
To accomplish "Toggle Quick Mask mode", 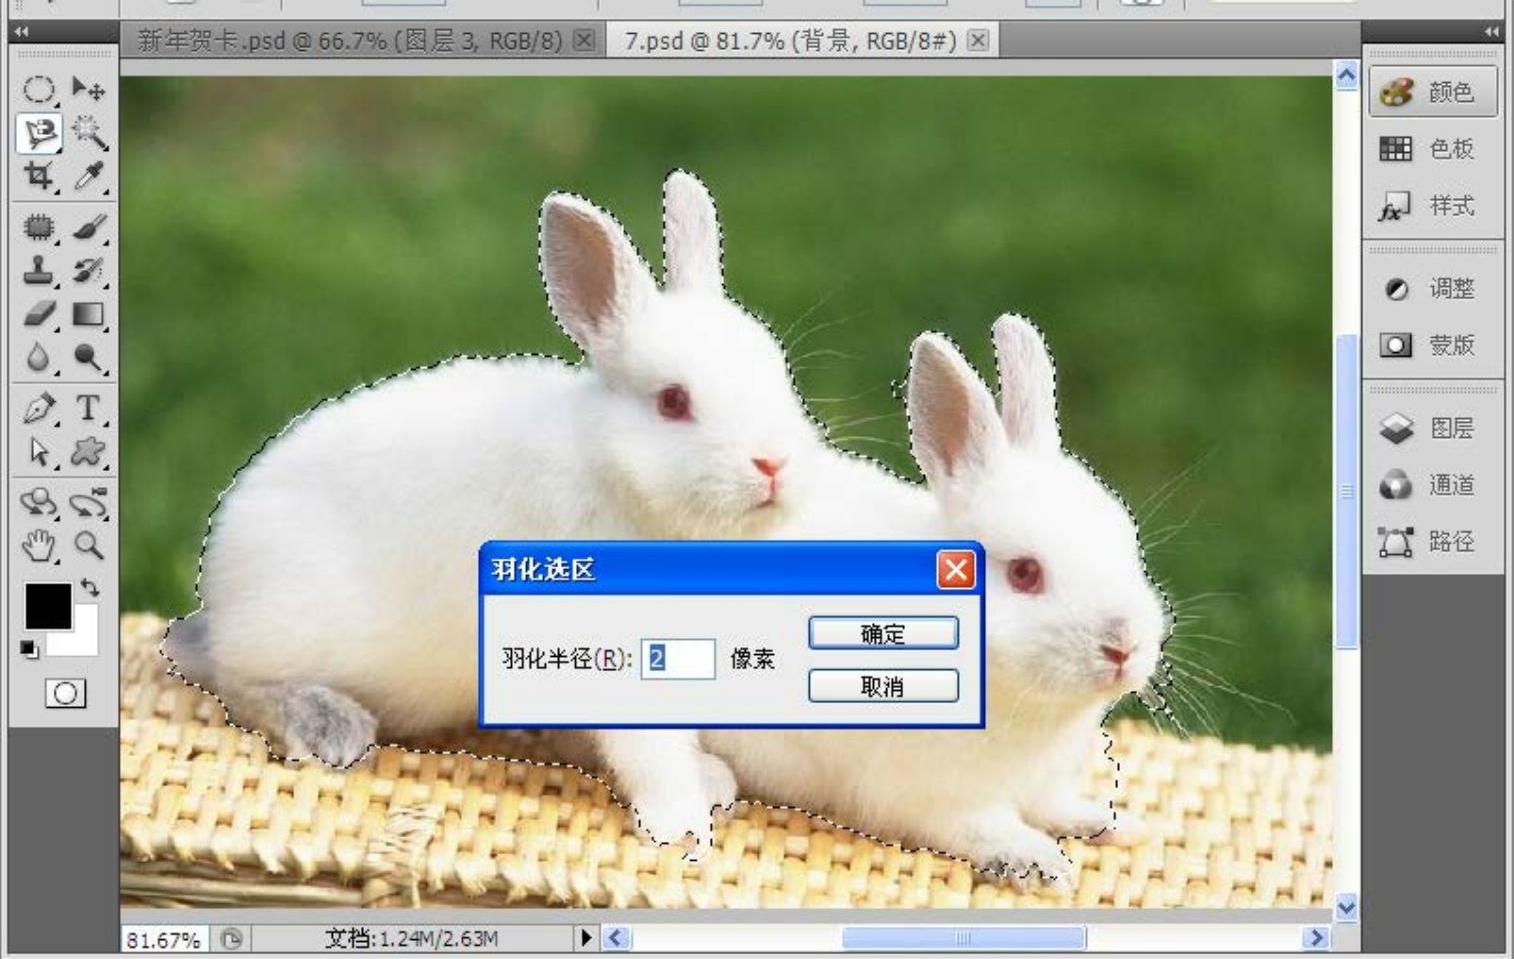I will point(65,693).
